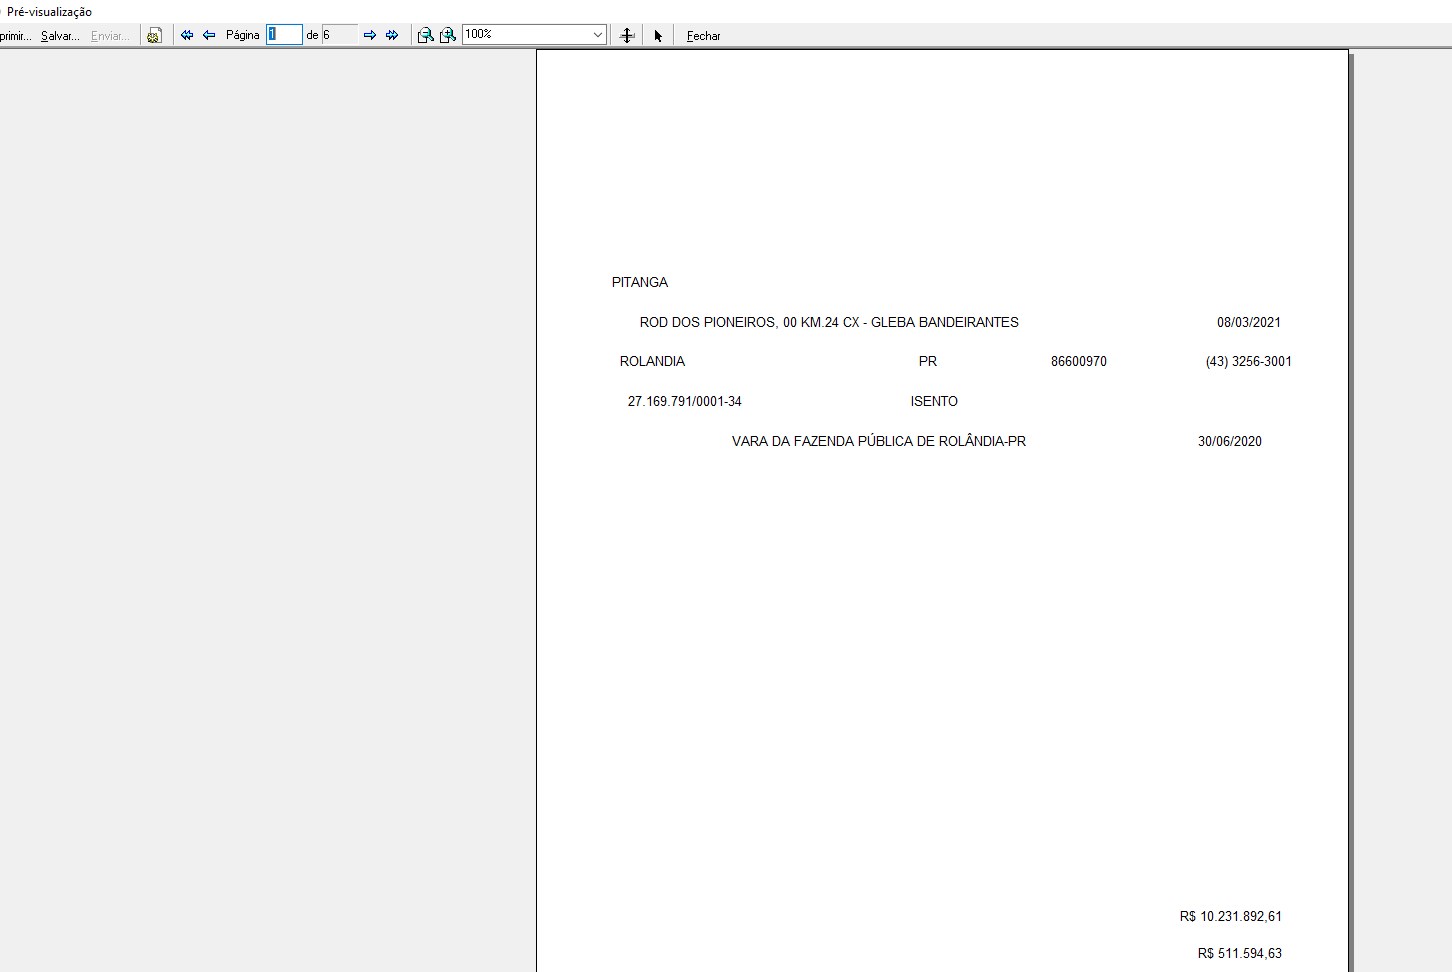1452x972 pixels.
Task: Jump to the last page
Action: [x=392, y=35]
